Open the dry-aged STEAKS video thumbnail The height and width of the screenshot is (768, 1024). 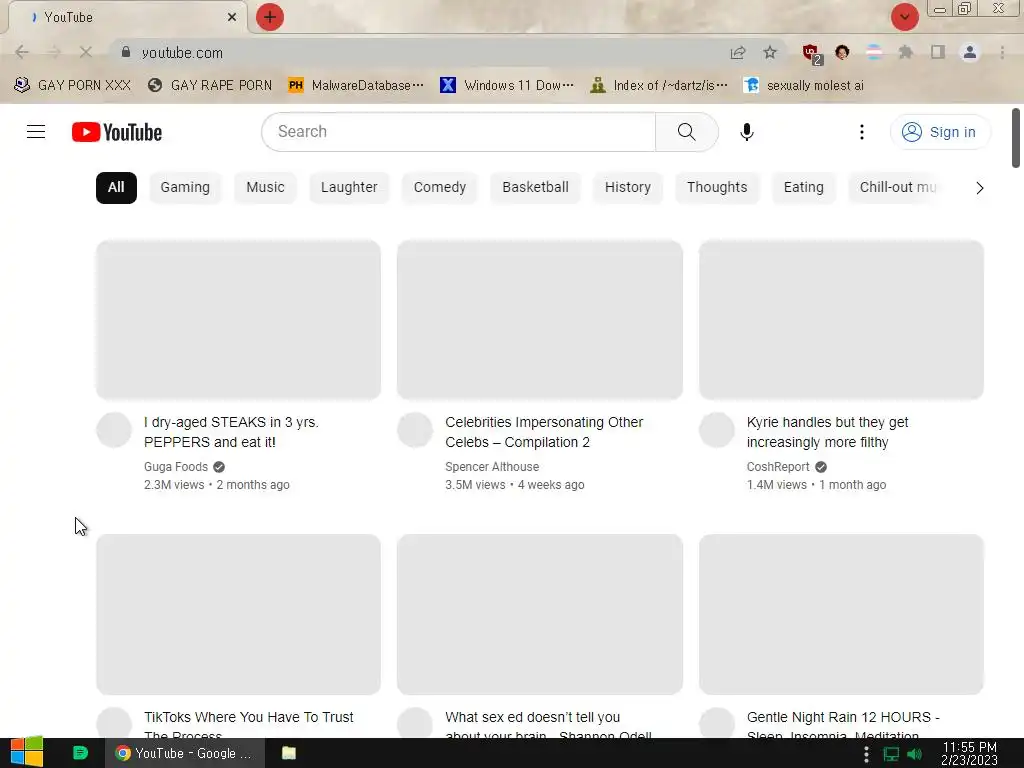(238, 319)
